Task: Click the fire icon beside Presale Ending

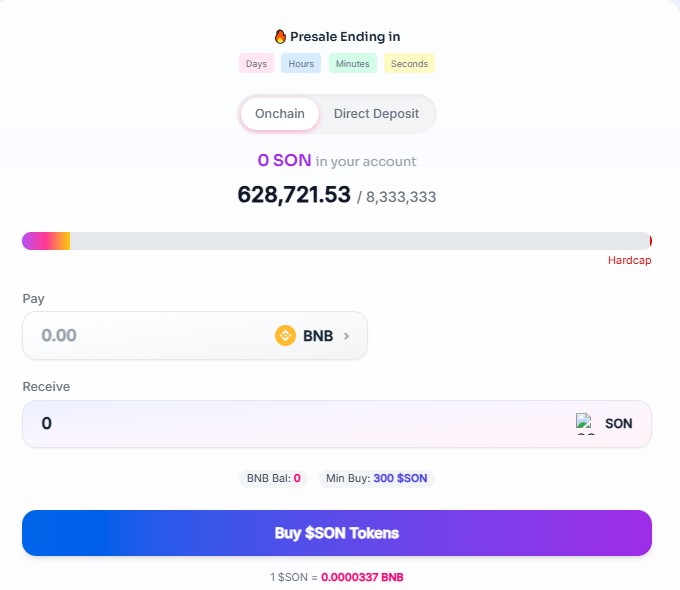Action: [280, 37]
